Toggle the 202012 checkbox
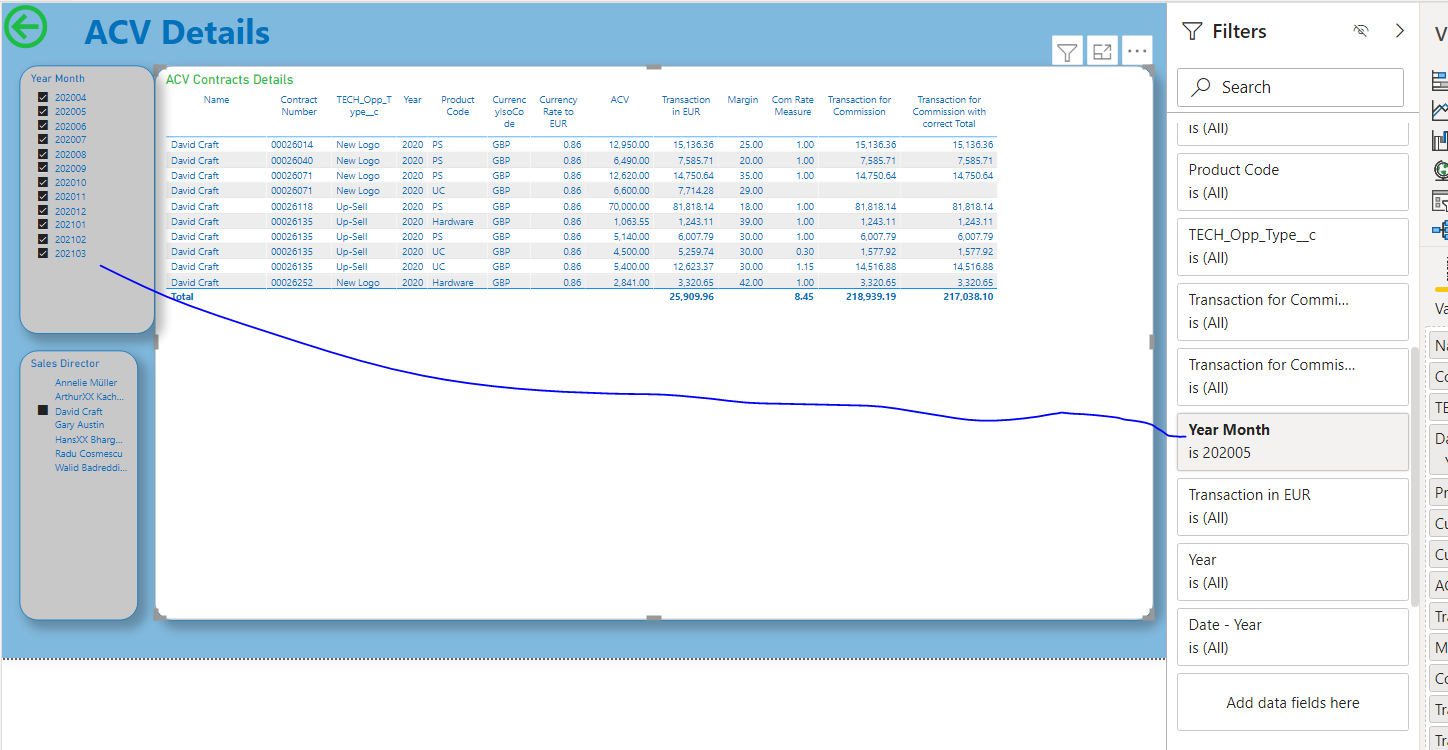Image resolution: width=1448 pixels, height=750 pixels. 43,211
